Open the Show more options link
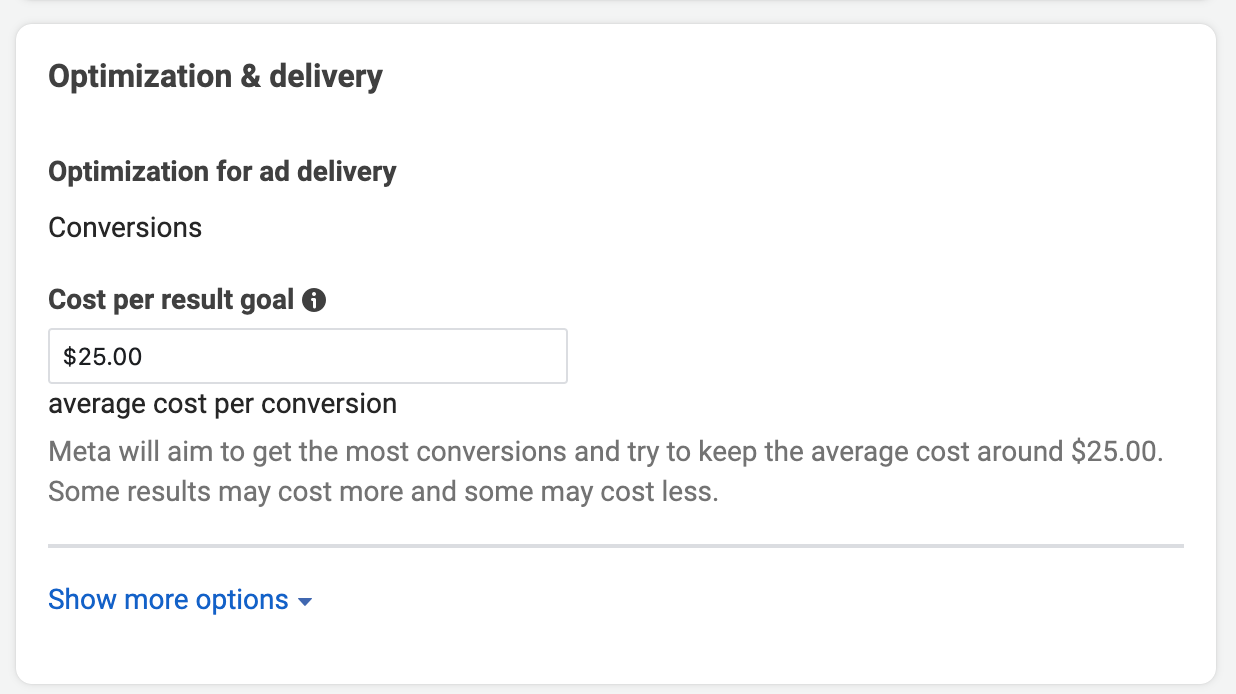Viewport: 1236px width, 694px height. 168,600
